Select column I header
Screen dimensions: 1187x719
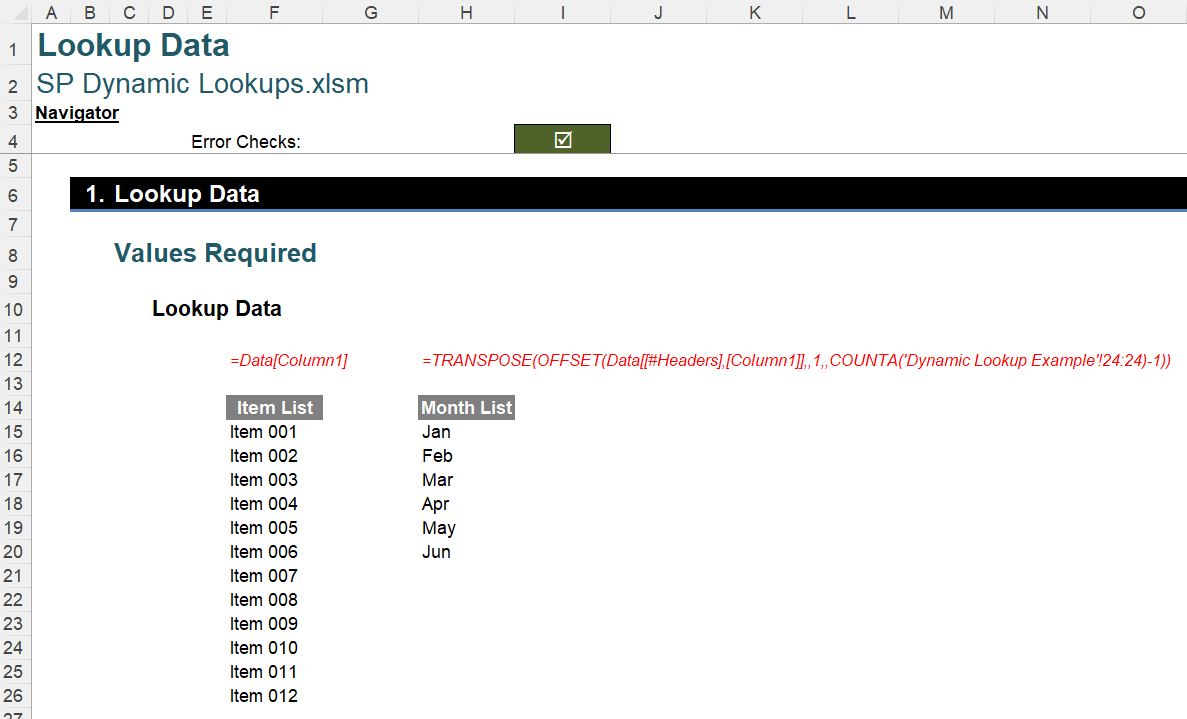coord(562,13)
